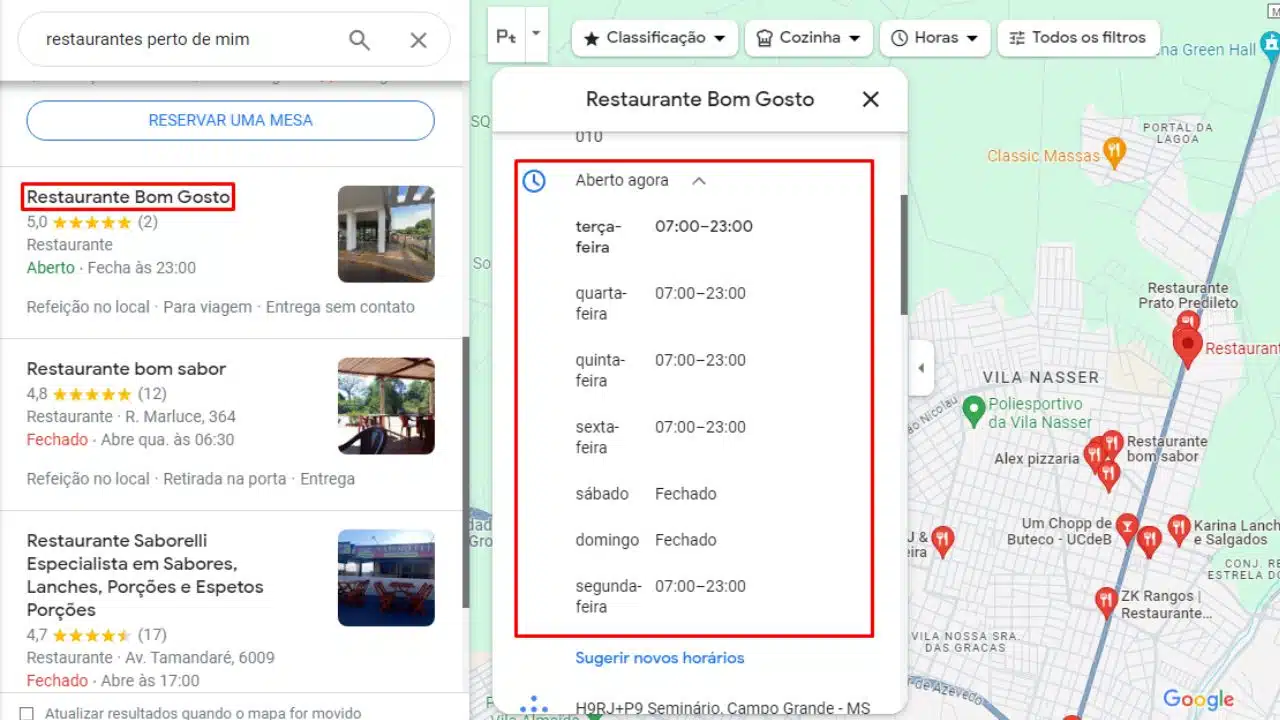Click the clock icon beside Aberto agora
The width and height of the screenshot is (1280, 720).
[x=535, y=181]
